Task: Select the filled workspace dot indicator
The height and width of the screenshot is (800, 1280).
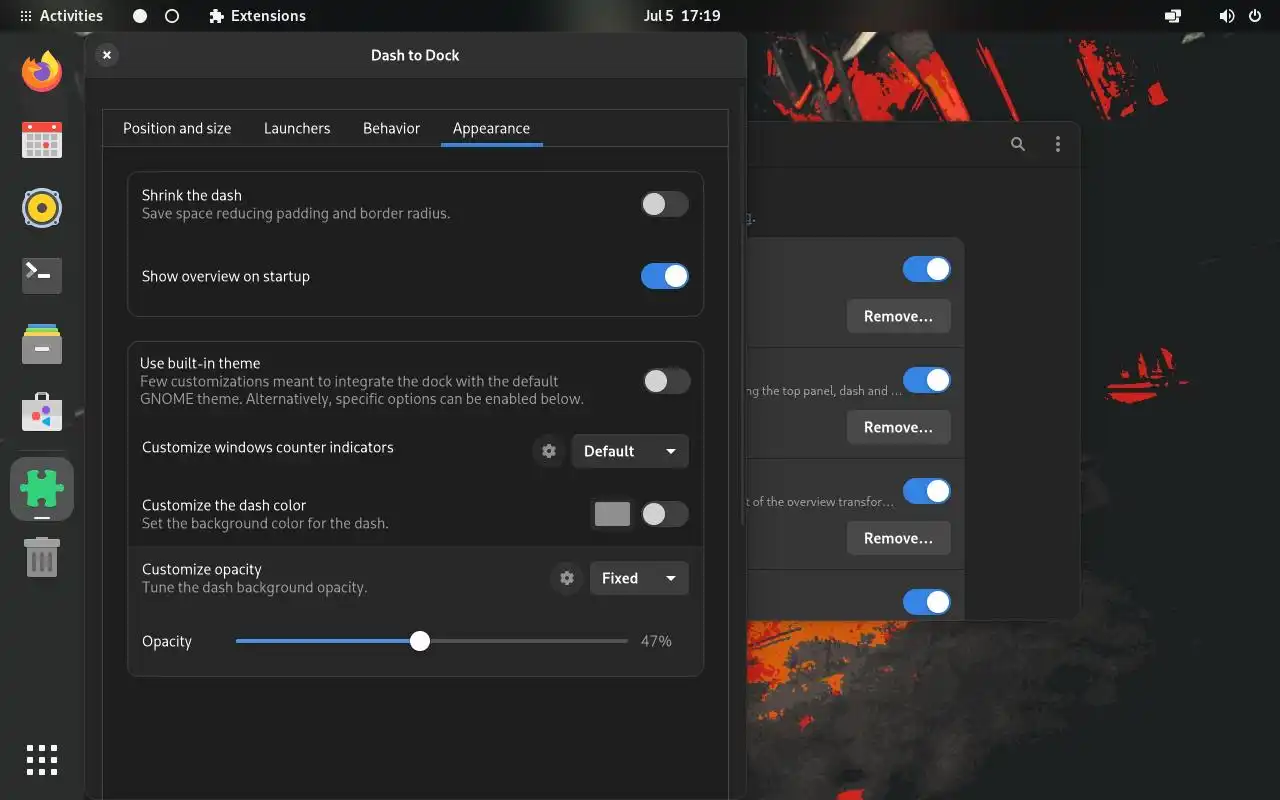Action: click(x=140, y=16)
